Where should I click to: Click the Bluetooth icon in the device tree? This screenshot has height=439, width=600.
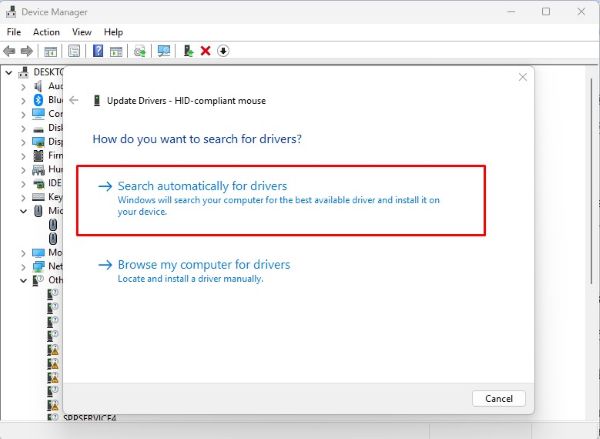pyautogui.click(x=38, y=100)
